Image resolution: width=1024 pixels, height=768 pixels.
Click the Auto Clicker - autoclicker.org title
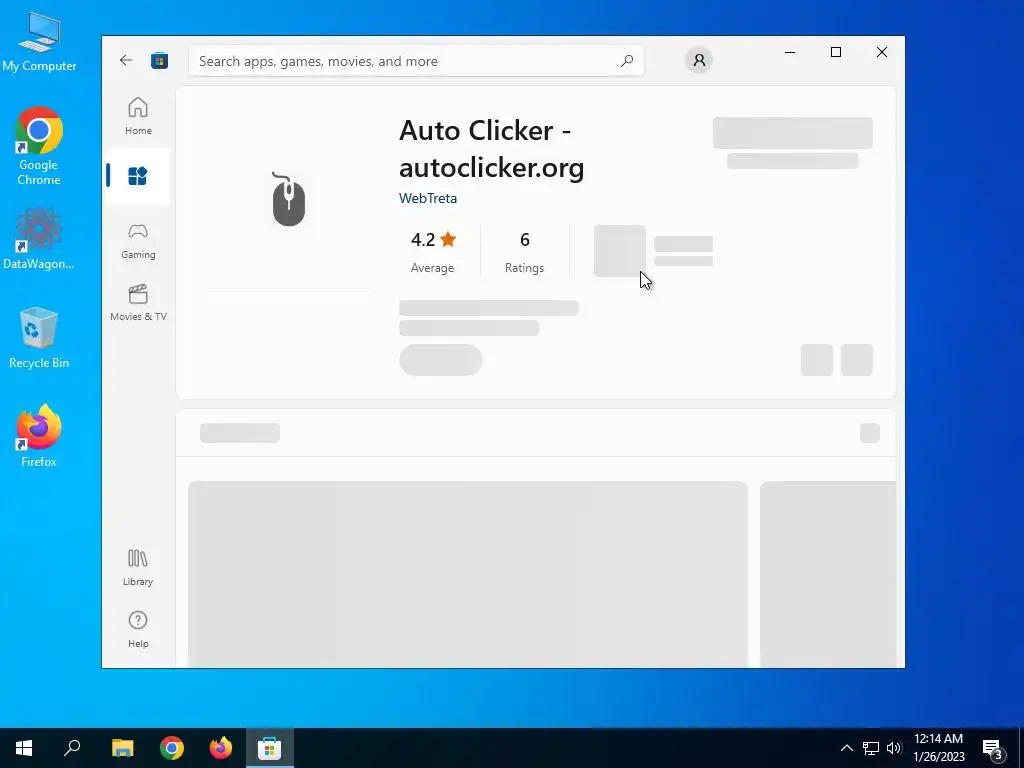pyautogui.click(x=491, y=149)
